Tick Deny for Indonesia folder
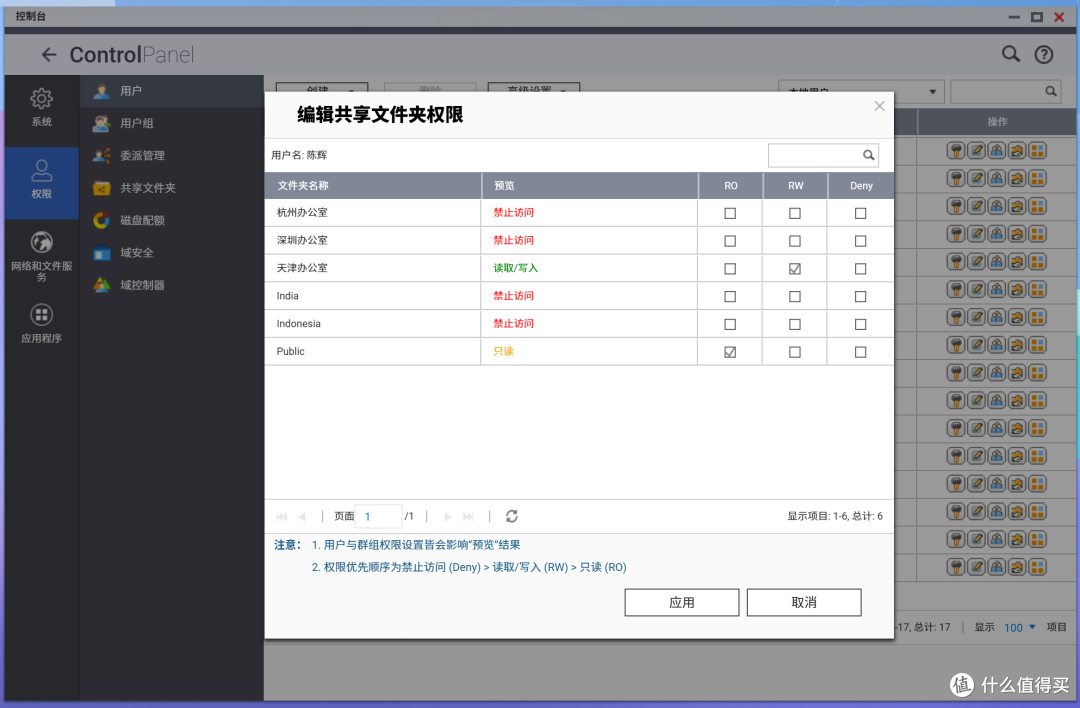 (x=860, y=324)
